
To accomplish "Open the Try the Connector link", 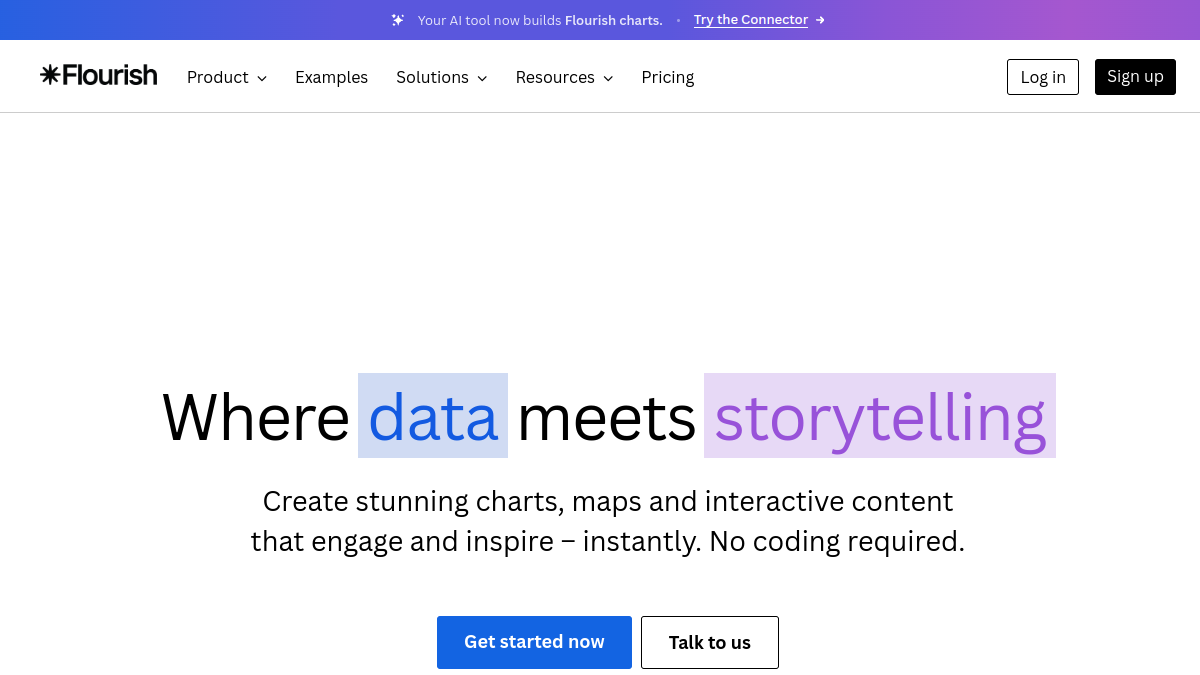I will pyautogui.click(x=751, y=20).
